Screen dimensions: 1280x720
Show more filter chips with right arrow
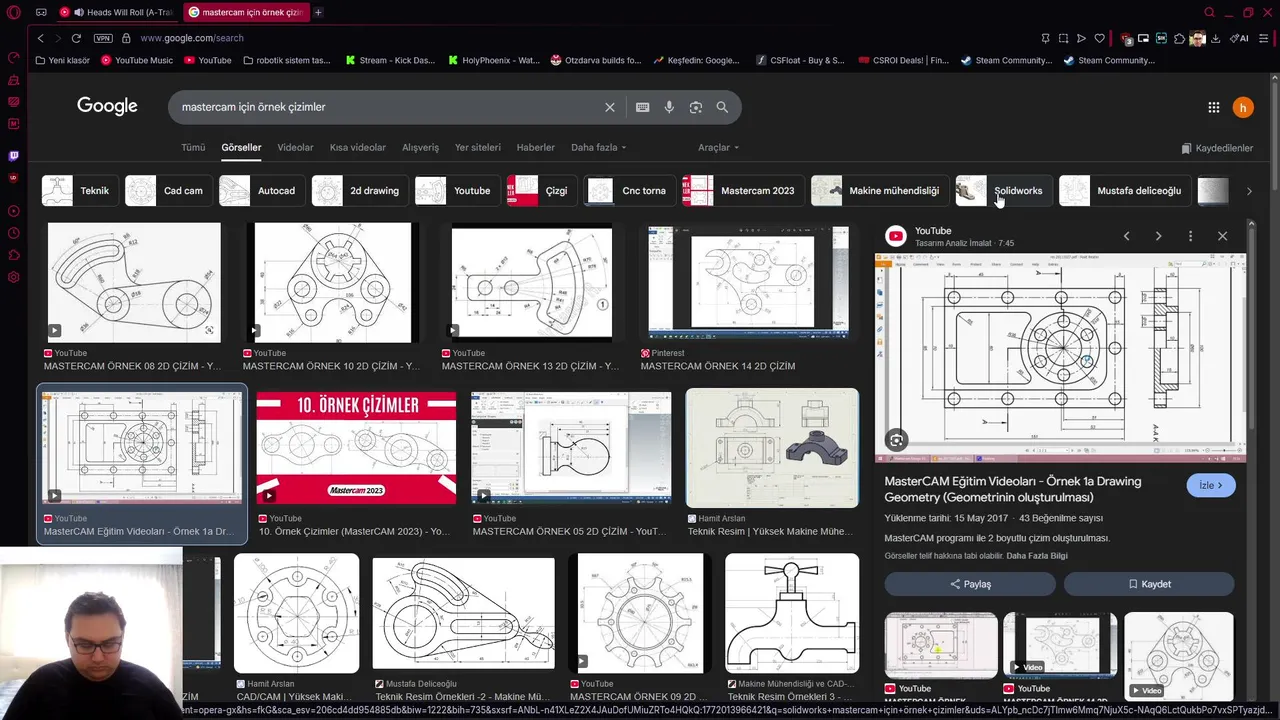pos(1248,191)
